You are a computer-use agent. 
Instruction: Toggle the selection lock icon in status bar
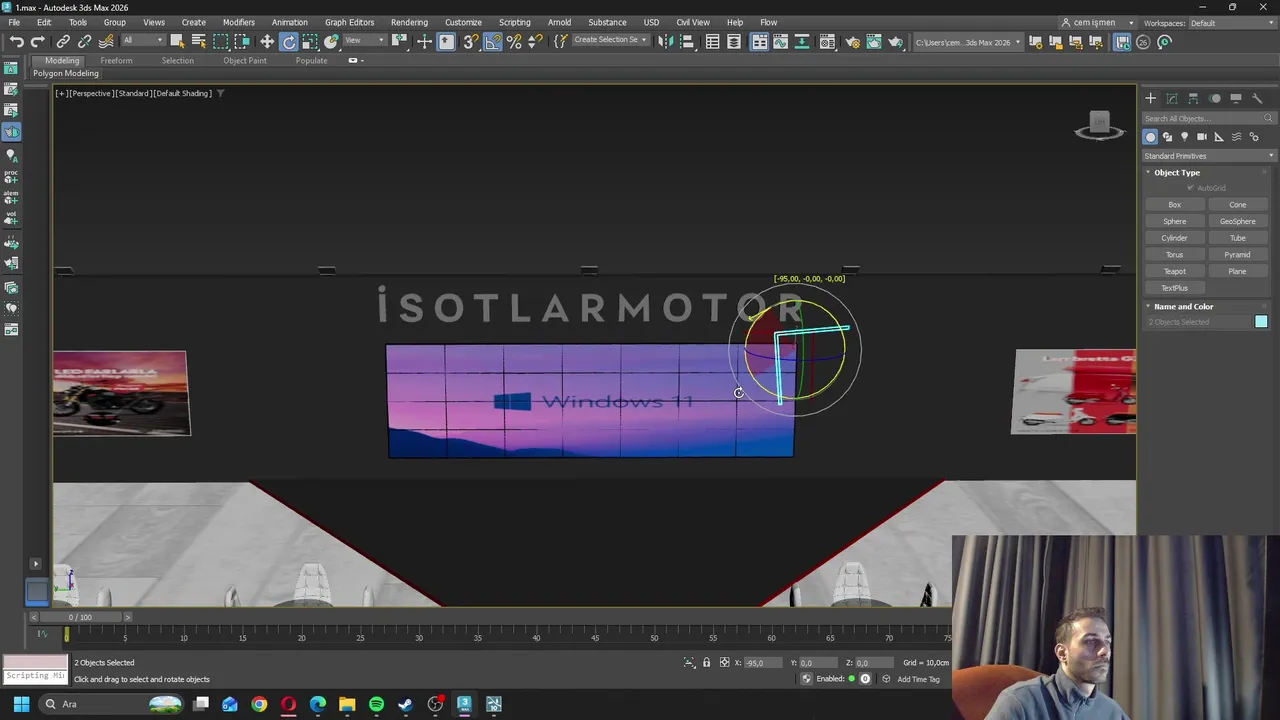707,663
